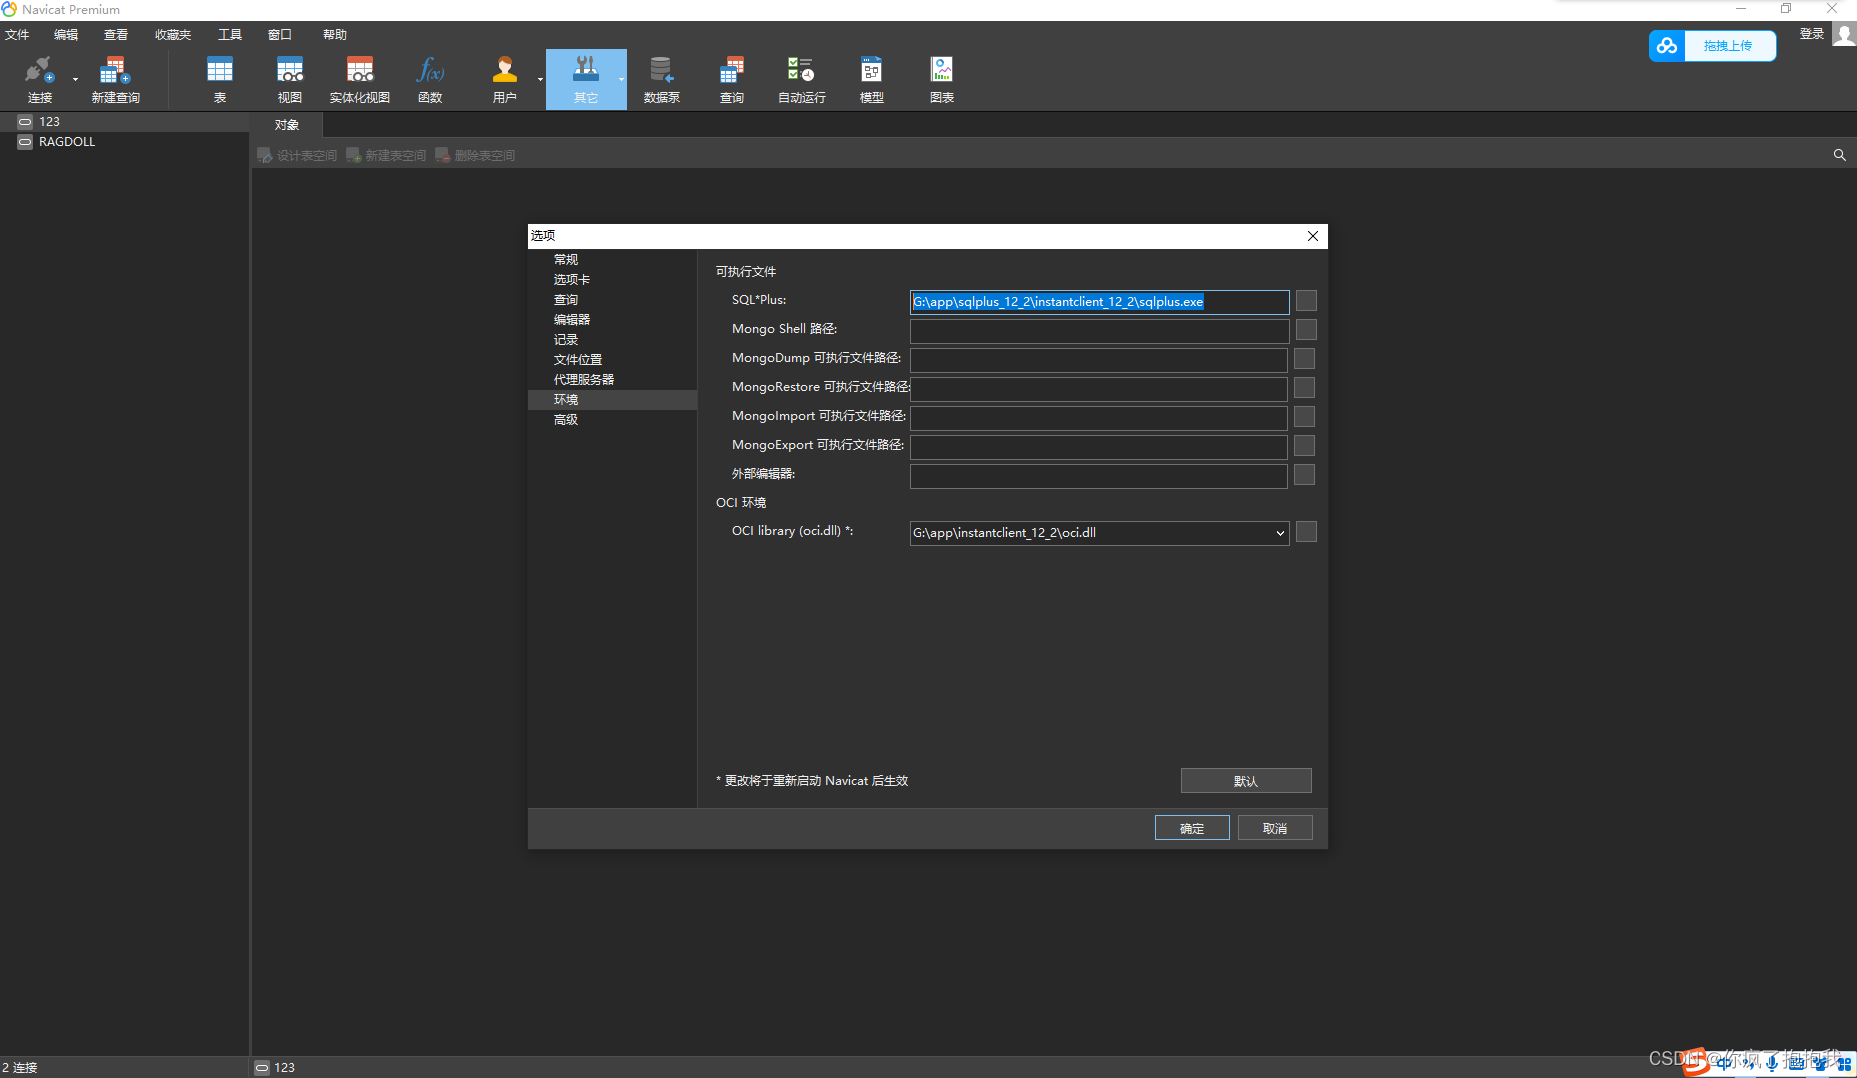This screenshot has height=1078, width=1857.
Task: Click the MongoExport path input field
Action: 1099,447
